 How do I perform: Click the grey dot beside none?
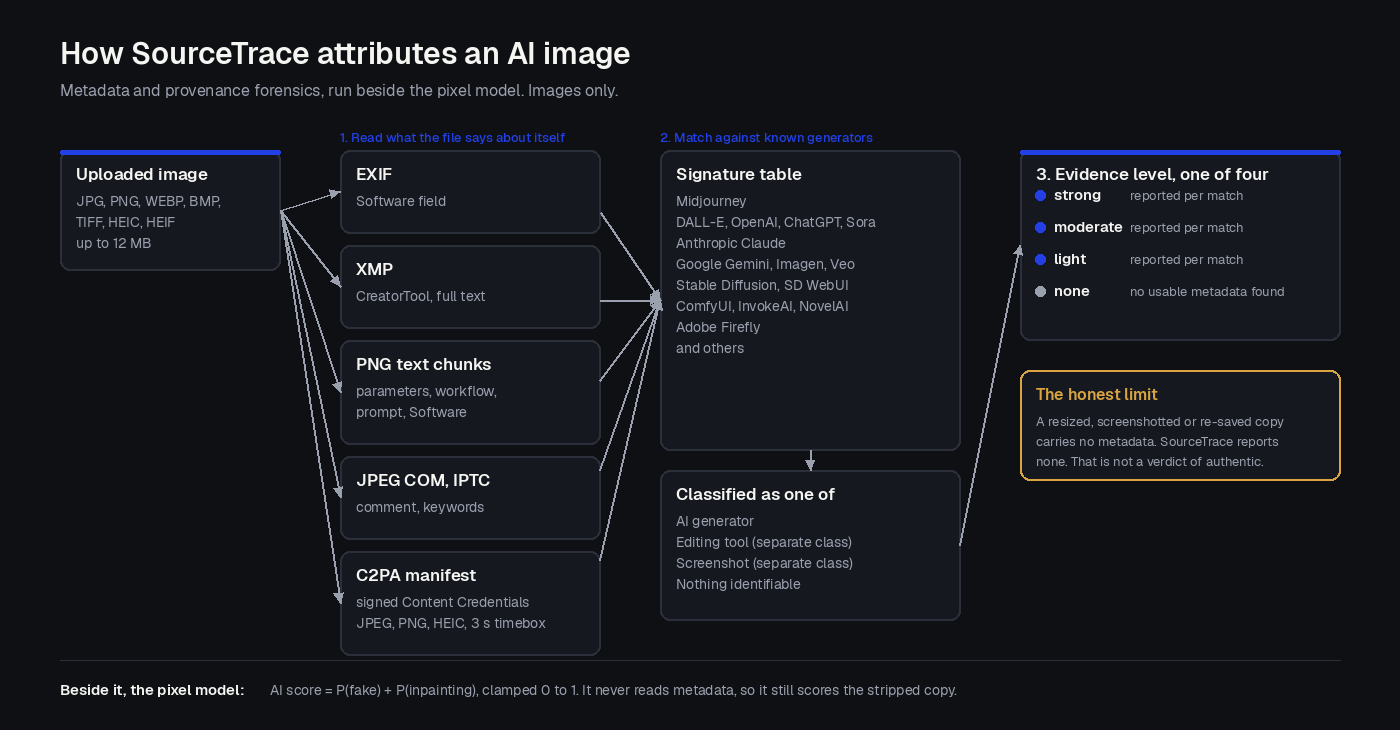tap(1040, 292)
